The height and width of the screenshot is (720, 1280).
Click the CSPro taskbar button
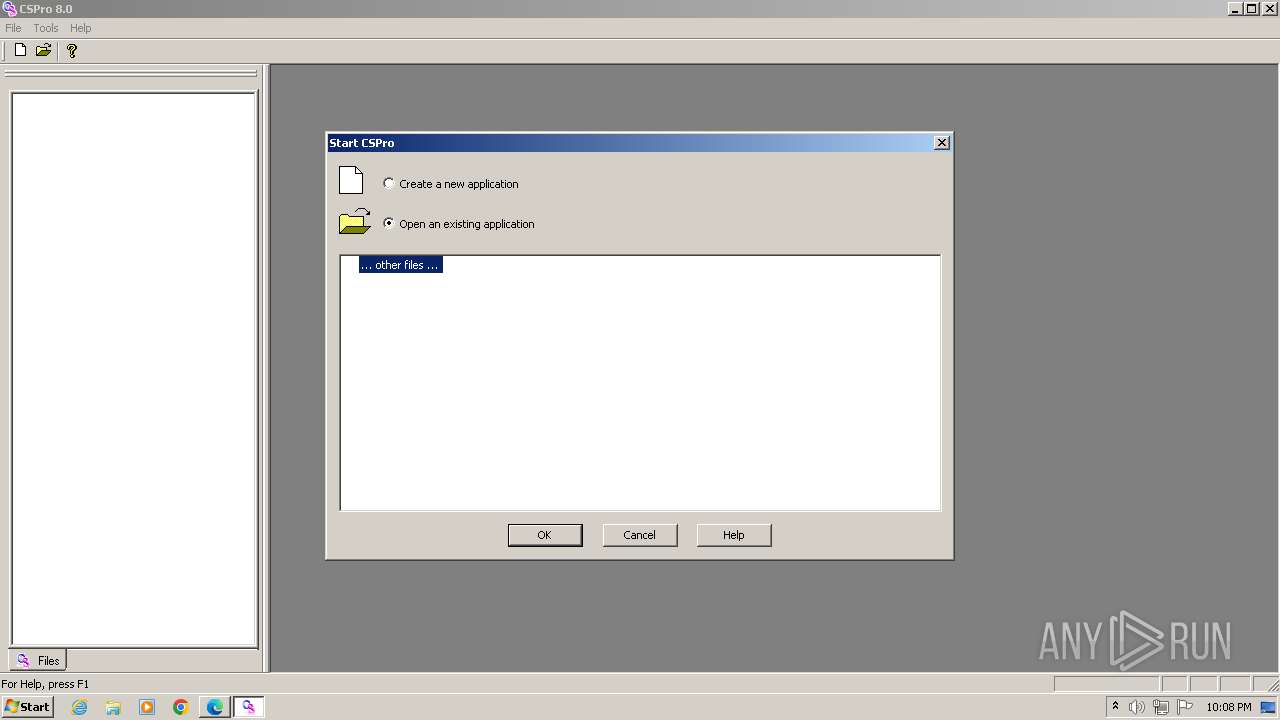click(x=248, y=707)
